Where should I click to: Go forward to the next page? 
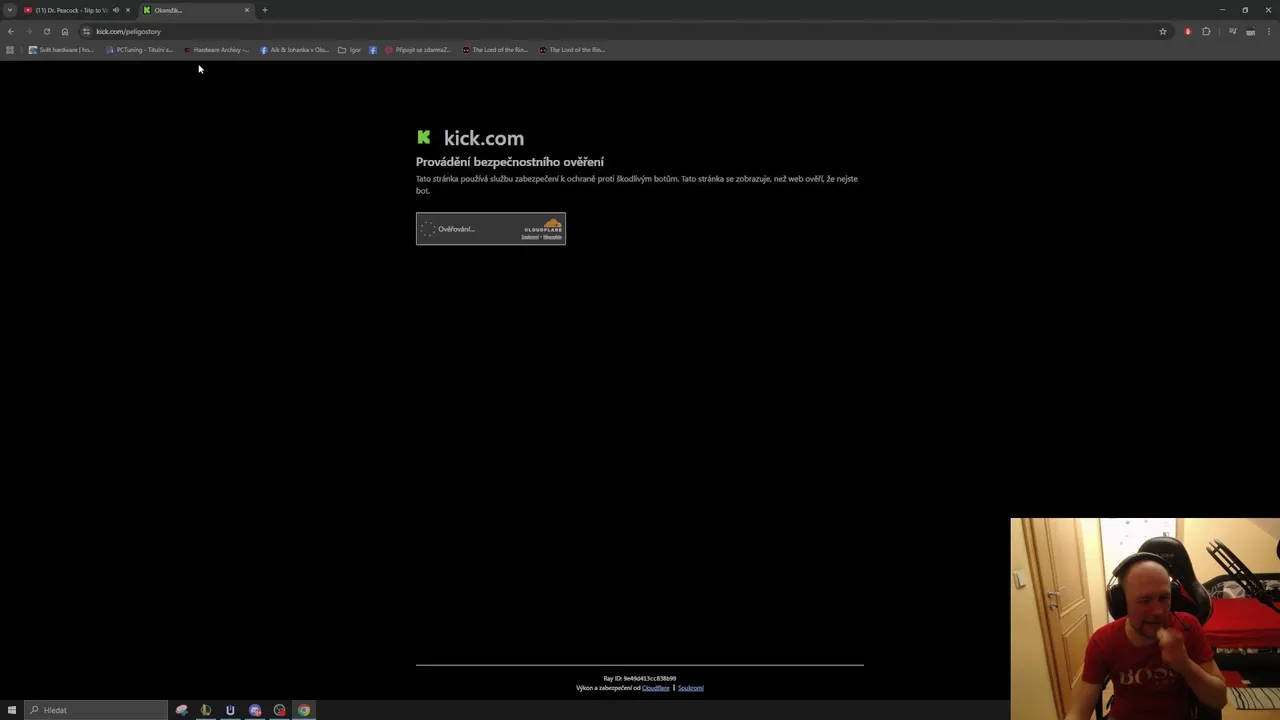(28, 31)
